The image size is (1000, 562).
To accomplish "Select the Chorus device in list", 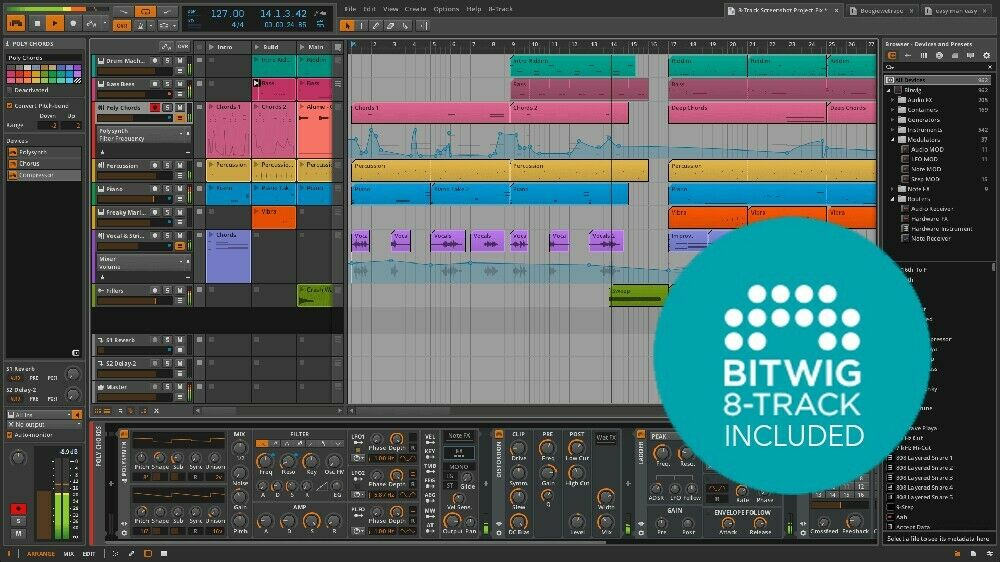I will [x=29, y=163].
